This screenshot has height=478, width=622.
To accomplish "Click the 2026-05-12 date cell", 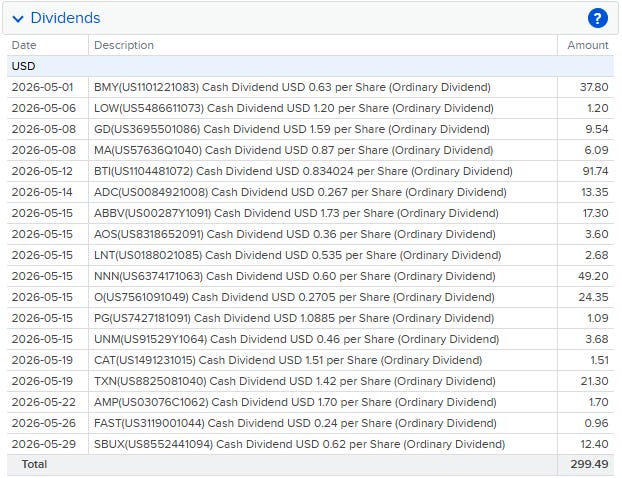I will [42, 171].
